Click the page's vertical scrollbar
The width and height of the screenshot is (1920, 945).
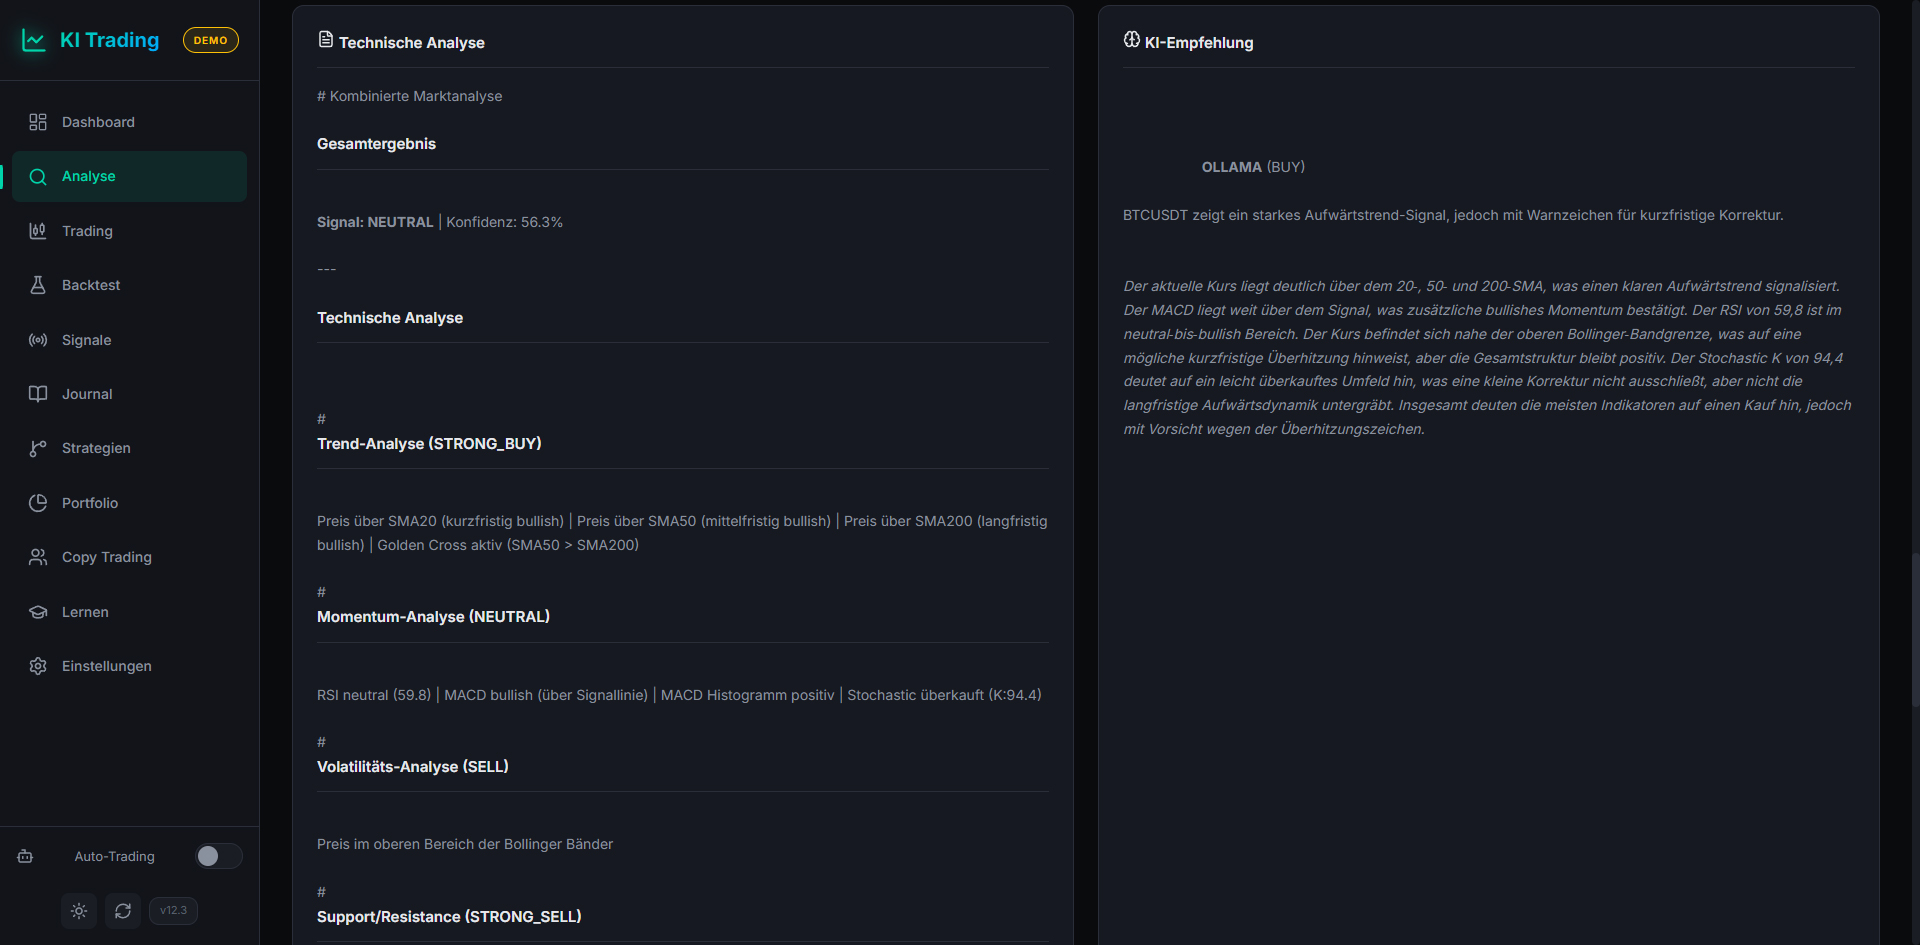click(x=1915, y=630)
